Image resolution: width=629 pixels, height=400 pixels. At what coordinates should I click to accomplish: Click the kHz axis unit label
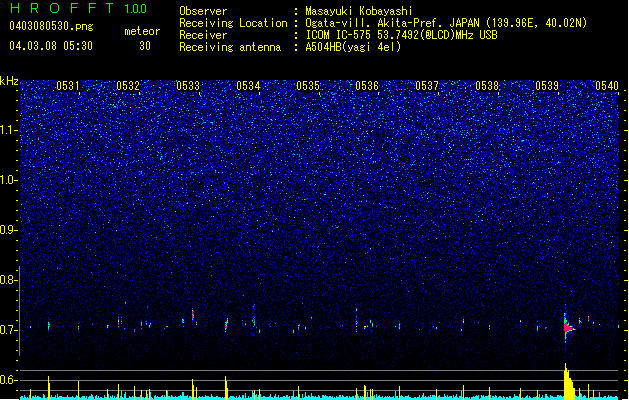(9, 81)
